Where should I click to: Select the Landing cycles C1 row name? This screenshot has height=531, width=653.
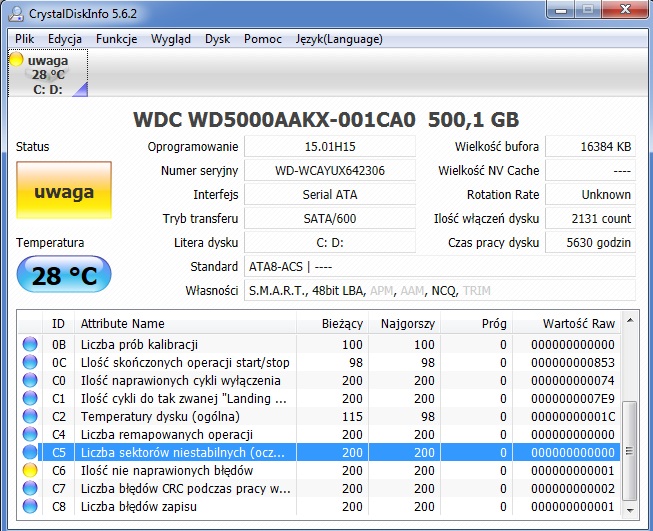(x=184, y=398)
